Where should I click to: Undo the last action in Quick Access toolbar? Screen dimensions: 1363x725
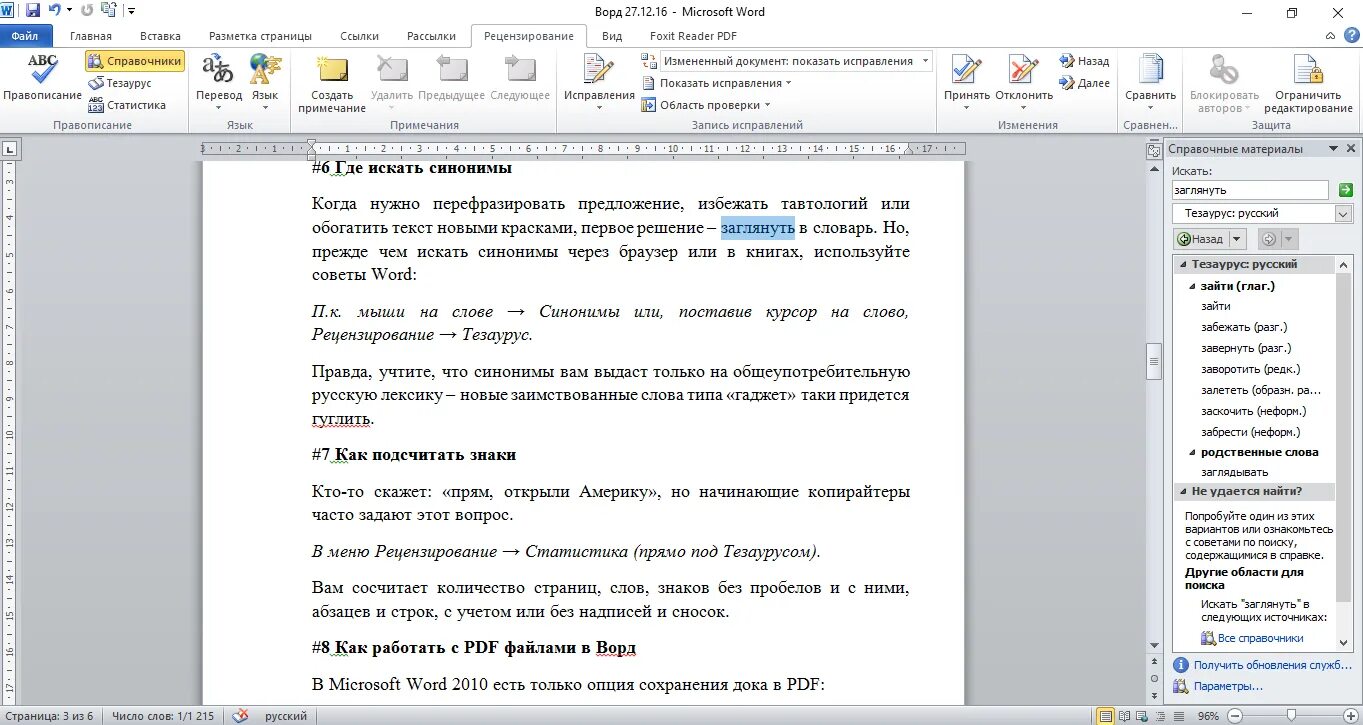[54, 11]
